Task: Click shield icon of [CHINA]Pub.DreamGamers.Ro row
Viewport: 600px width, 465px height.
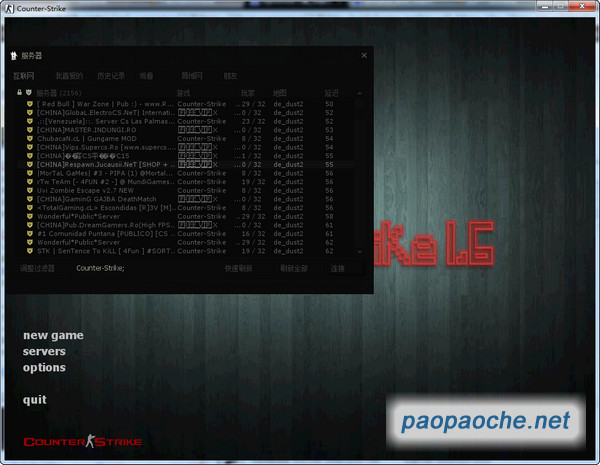Action: point(29,225)
